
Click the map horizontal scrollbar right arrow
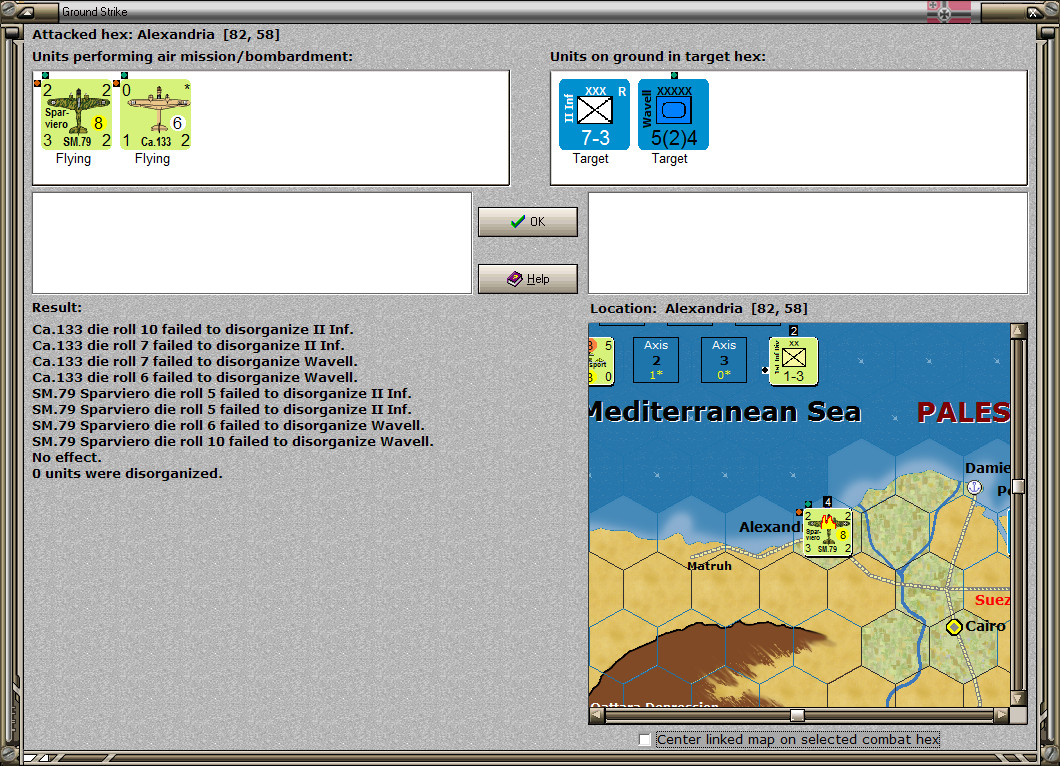click(x=1002, y=715)
